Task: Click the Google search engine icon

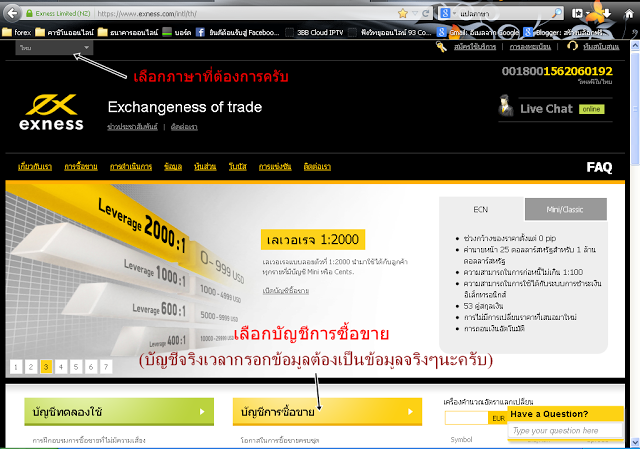Action: [x=444, y=13]
